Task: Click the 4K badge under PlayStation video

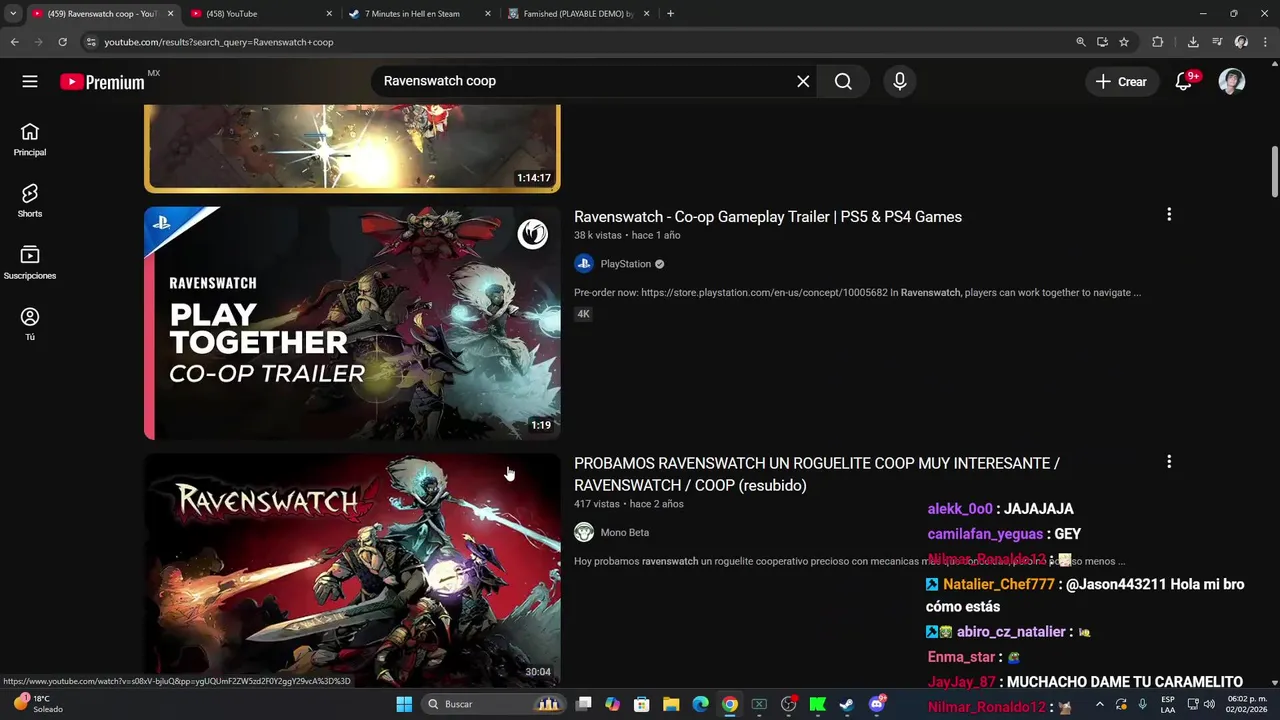Action: coord(584,314)
